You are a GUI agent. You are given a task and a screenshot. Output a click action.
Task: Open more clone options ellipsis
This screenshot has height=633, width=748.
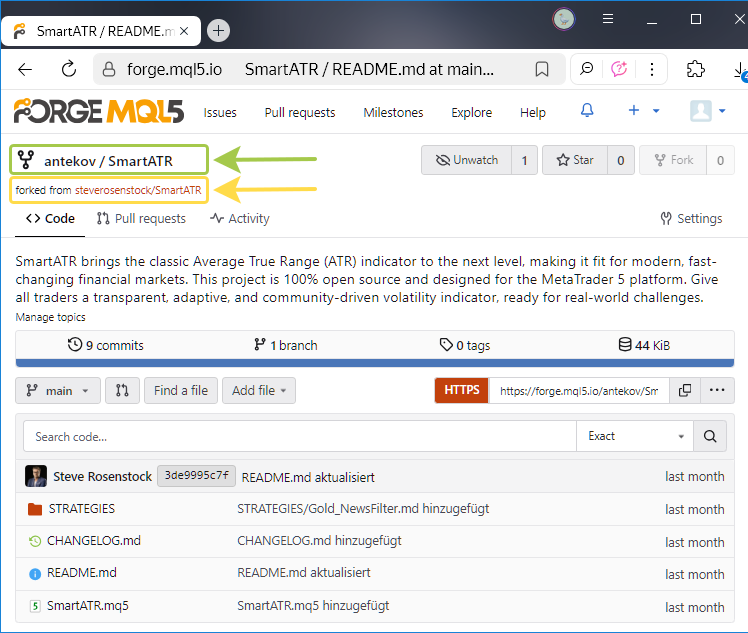(717, 391)
